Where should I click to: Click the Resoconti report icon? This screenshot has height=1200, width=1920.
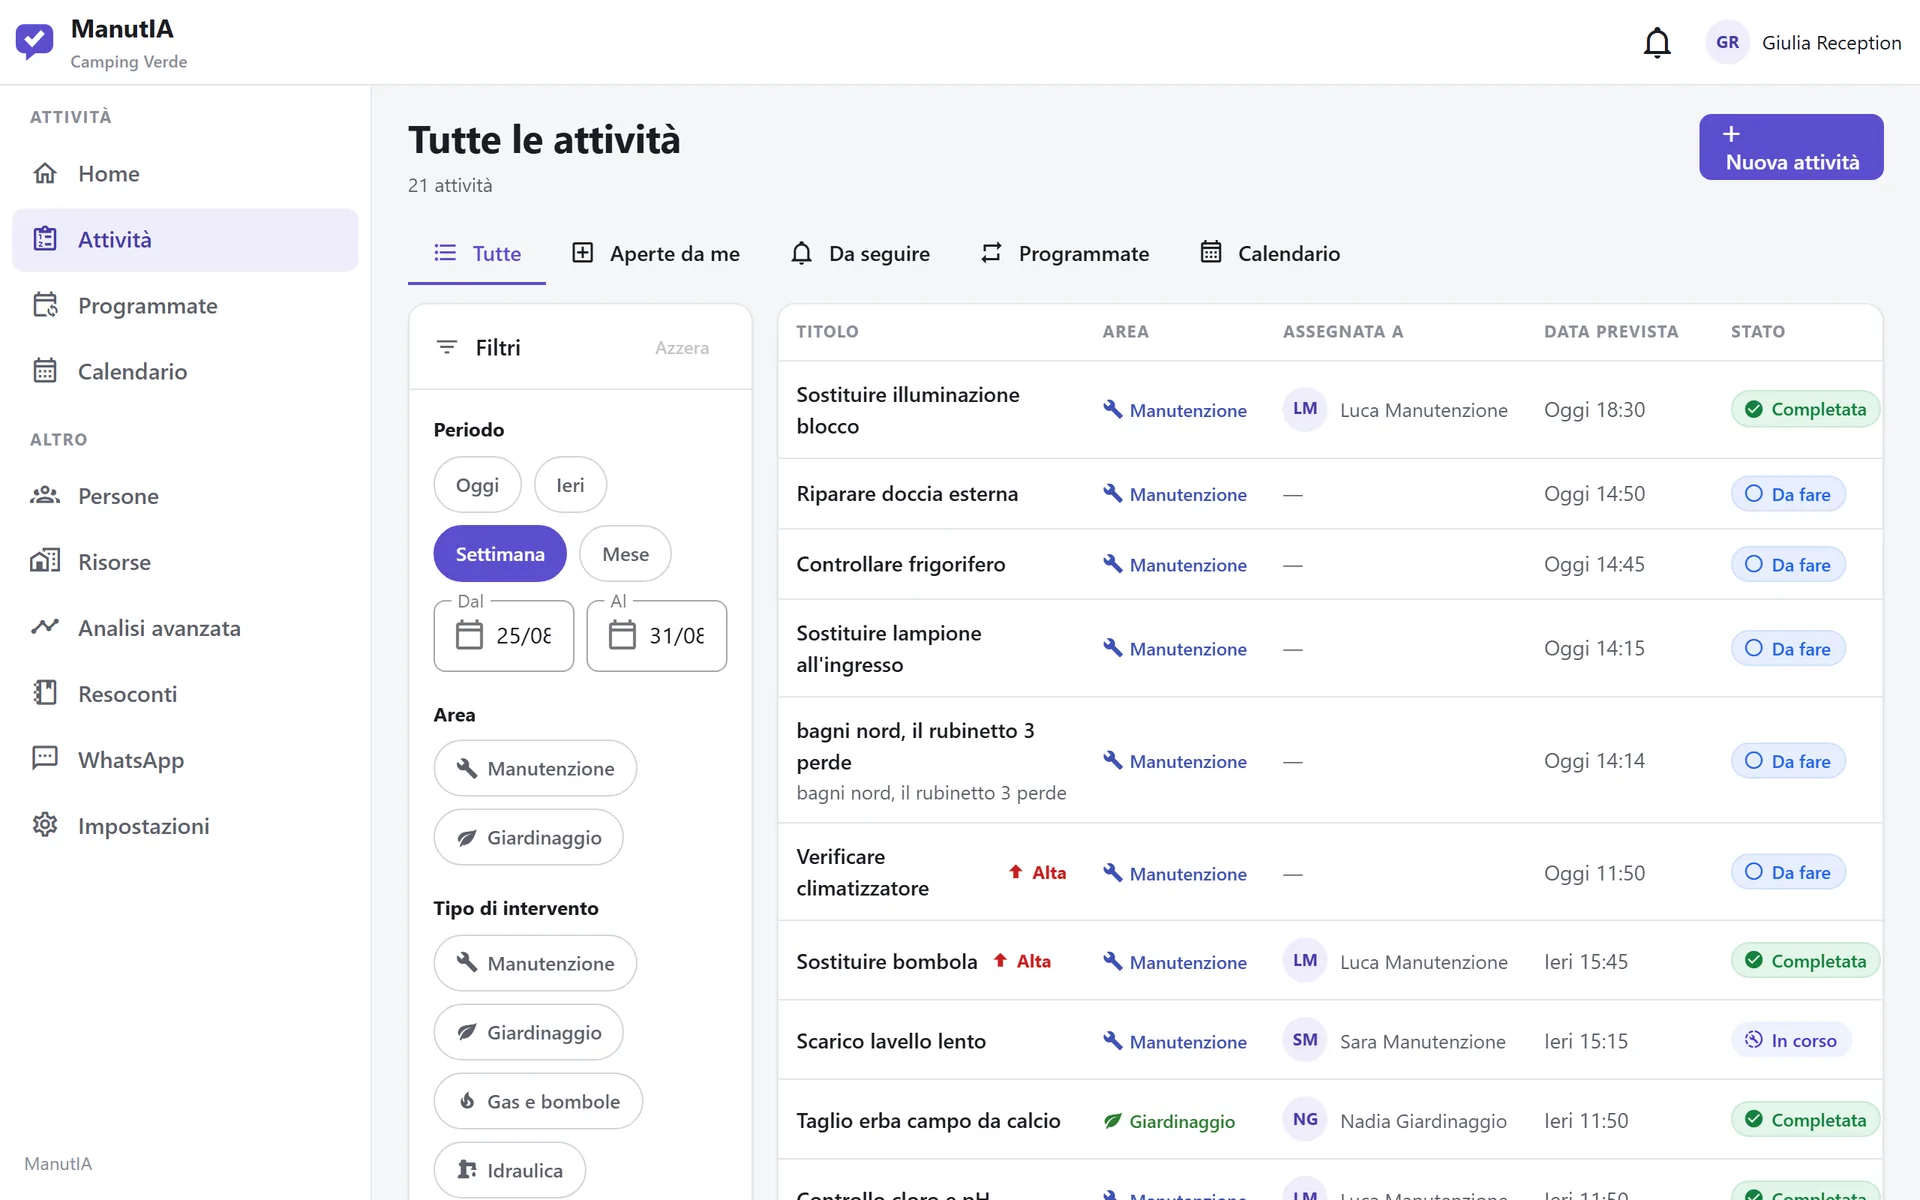pos(45,693)
